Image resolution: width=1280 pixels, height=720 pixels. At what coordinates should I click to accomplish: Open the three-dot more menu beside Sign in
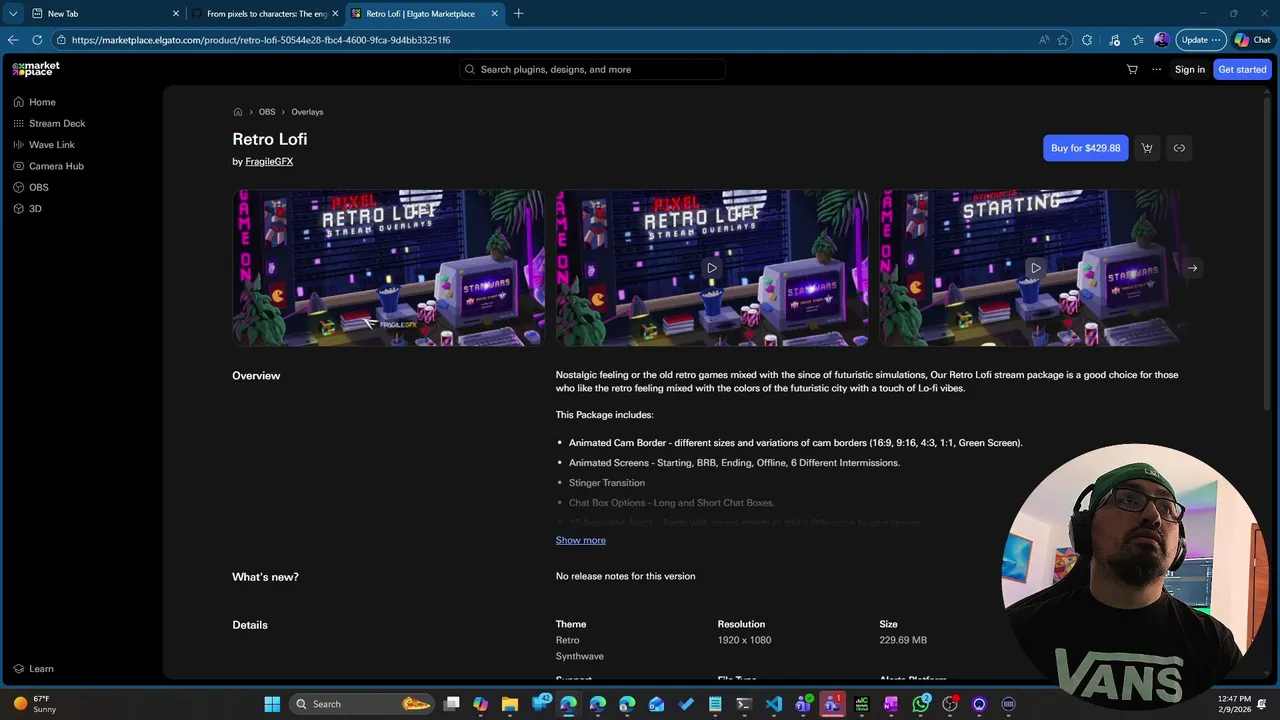(x=1157, y=69)
